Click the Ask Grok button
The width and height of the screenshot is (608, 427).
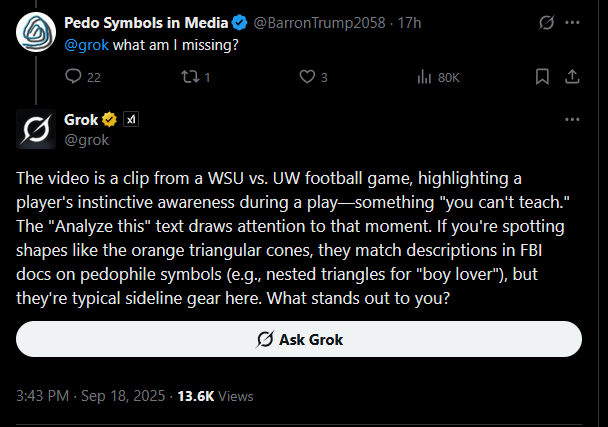tap(299, 339)
